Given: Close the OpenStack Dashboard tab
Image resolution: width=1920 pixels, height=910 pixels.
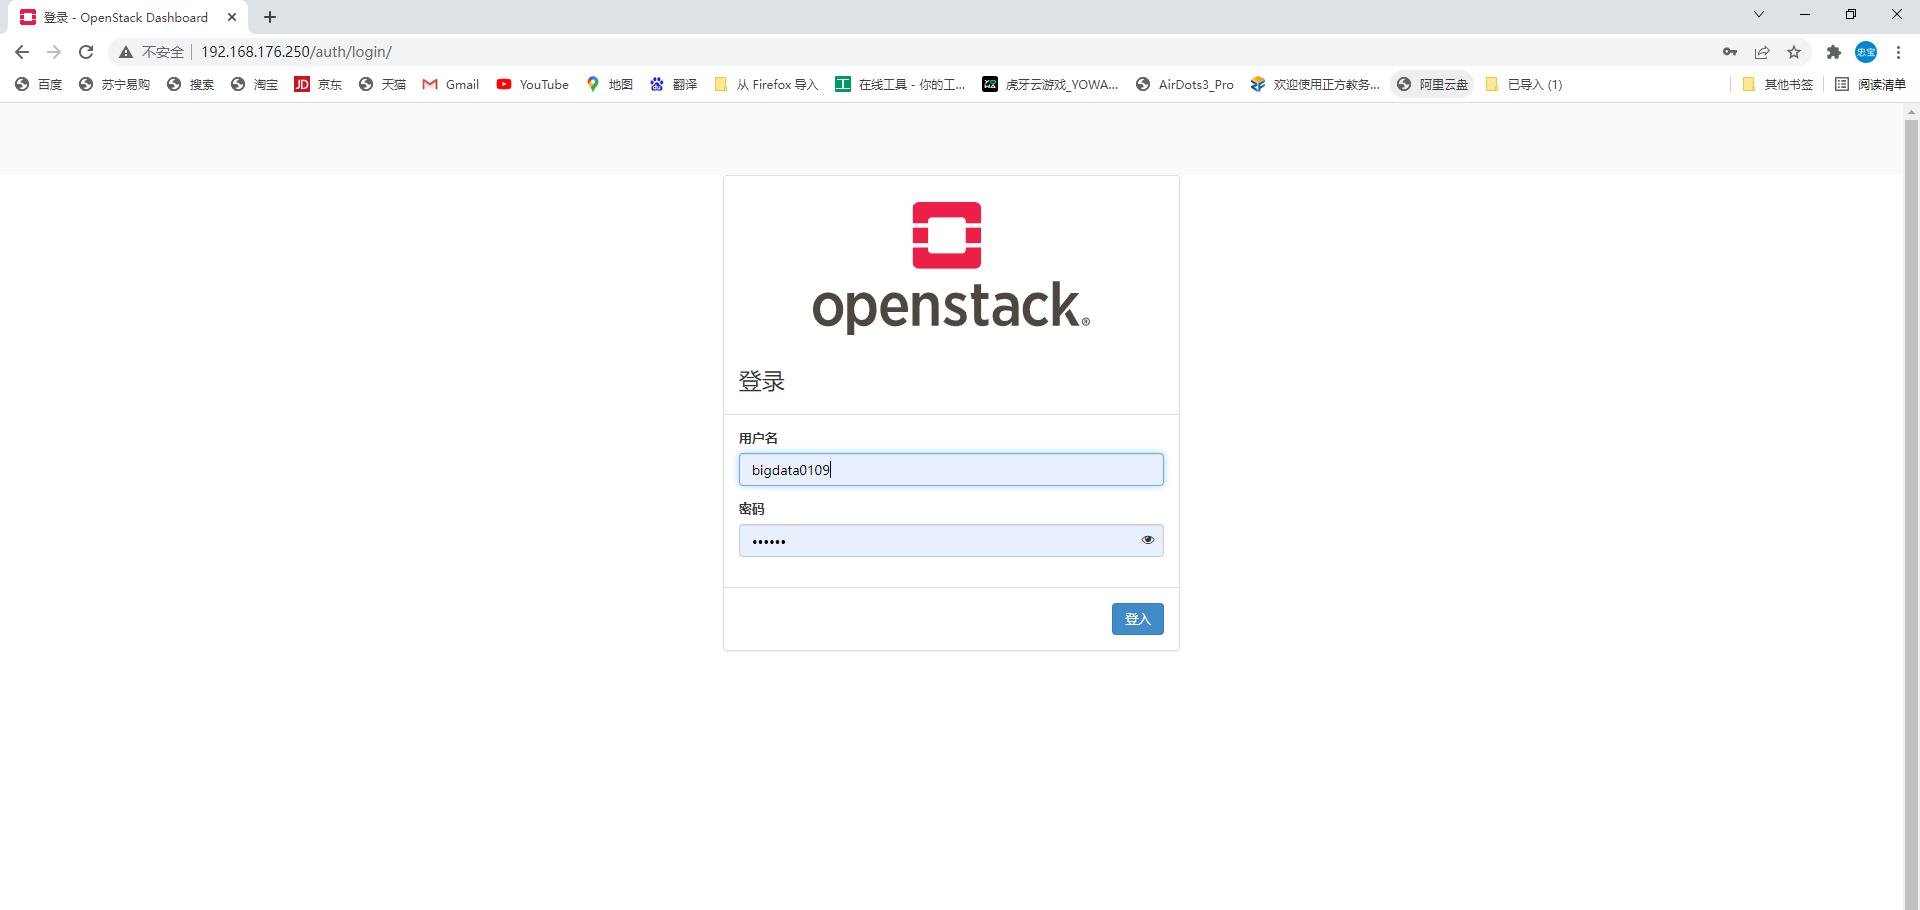Looking at the screenshot, I should 232,17.
